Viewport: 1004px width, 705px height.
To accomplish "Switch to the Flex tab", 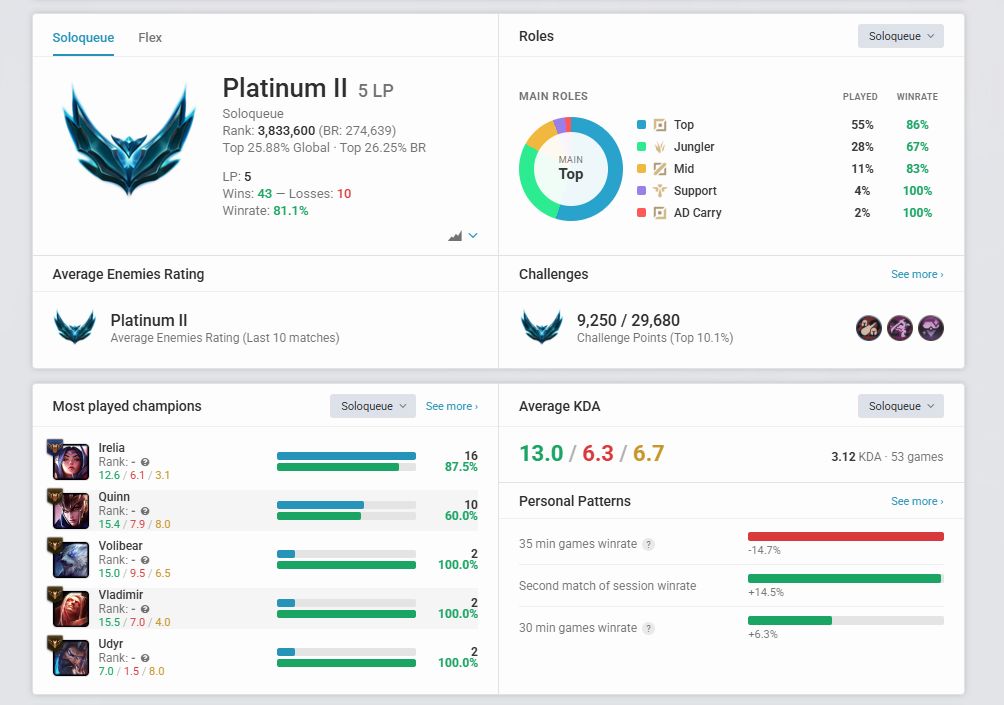I will tap(150, 38).
